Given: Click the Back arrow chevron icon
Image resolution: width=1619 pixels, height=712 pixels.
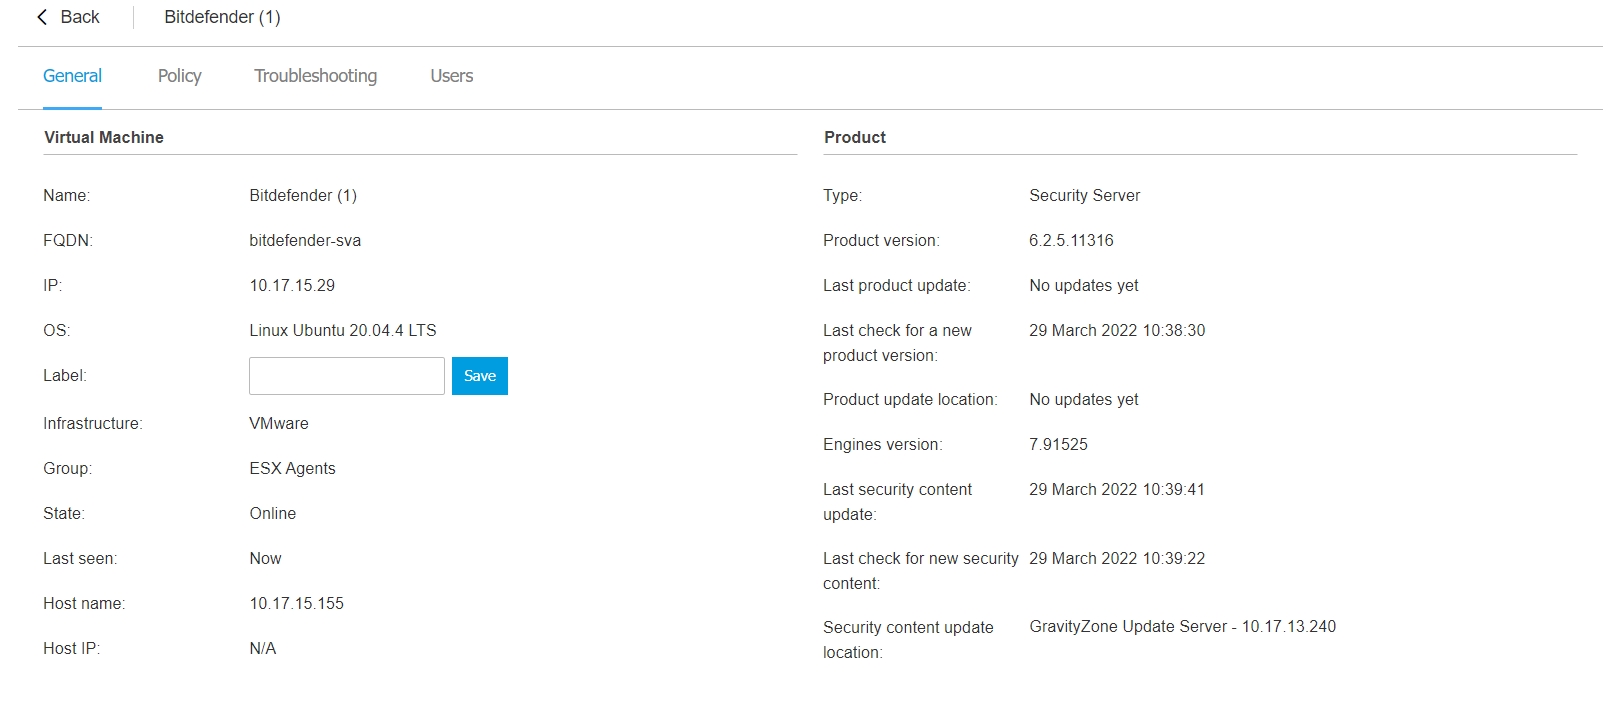Looking at the screenshot, I should pyautogui.click(x=42, y=17).
